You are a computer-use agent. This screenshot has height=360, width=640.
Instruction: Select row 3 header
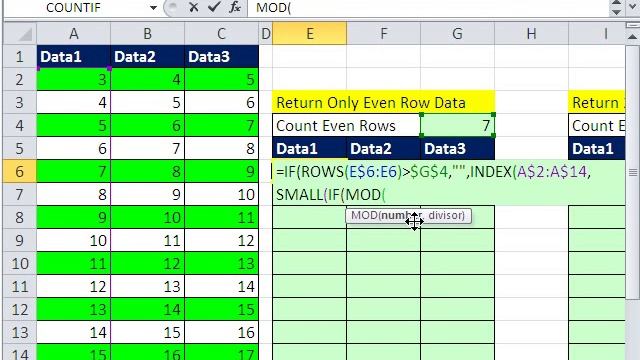click(x=20, y=102)
